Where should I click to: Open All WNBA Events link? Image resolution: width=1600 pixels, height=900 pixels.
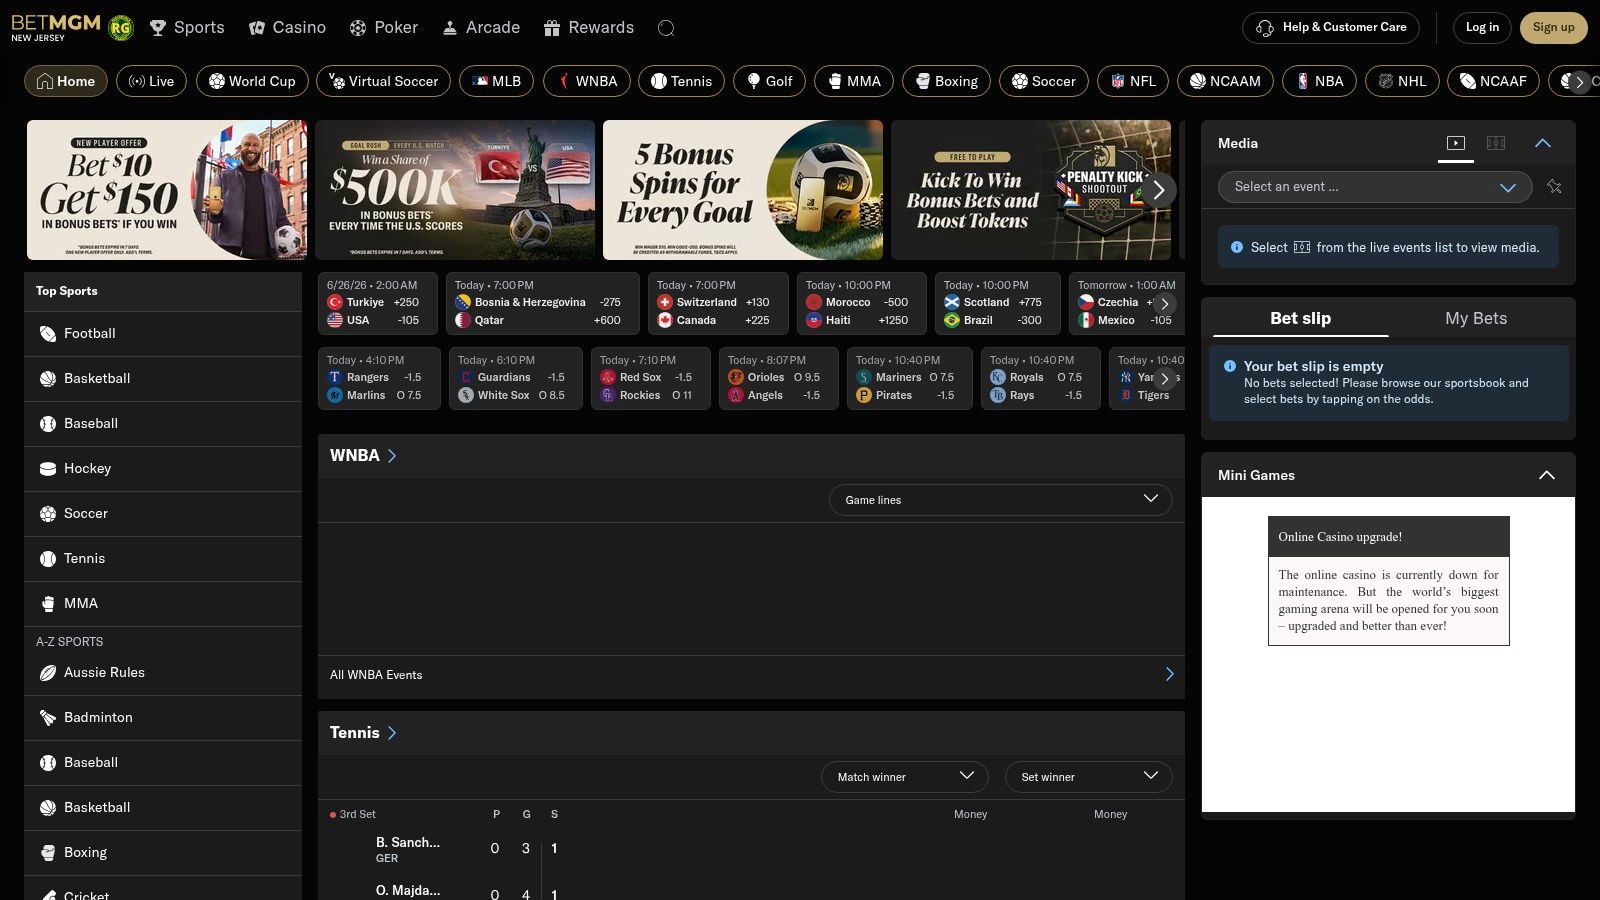[x=751, y=675]
